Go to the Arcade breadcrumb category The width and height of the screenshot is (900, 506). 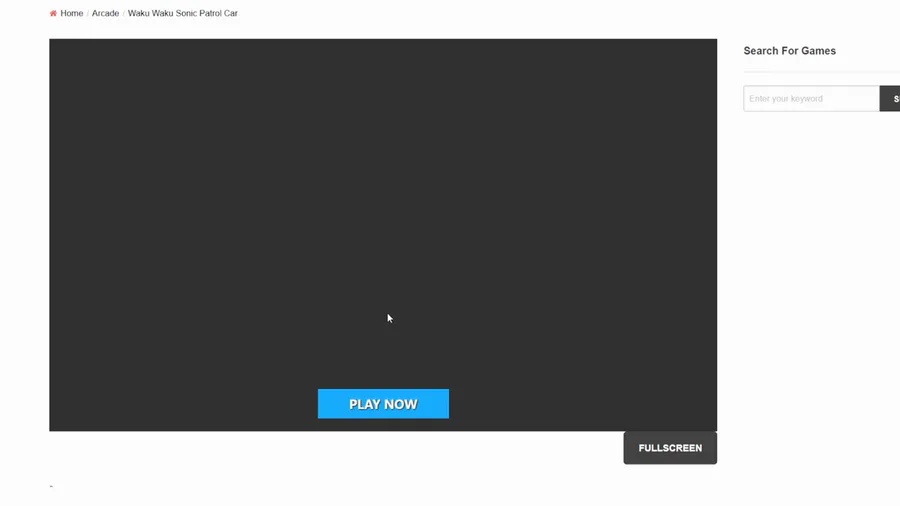[x=106, y=13]
